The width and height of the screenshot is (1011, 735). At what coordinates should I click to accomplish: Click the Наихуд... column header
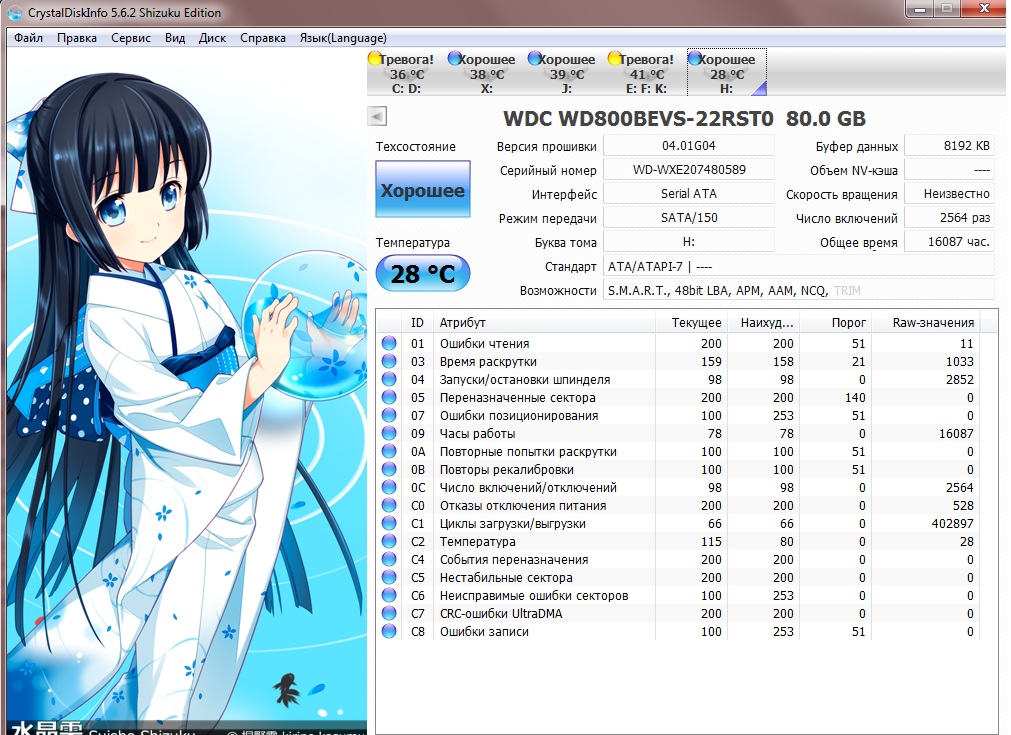tap(763, 322)
